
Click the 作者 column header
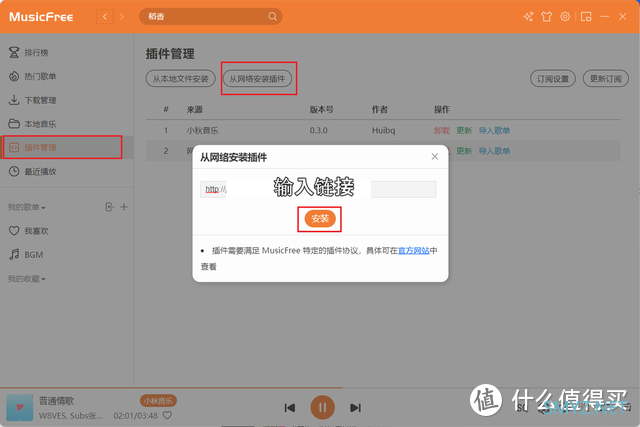(380, 109)
